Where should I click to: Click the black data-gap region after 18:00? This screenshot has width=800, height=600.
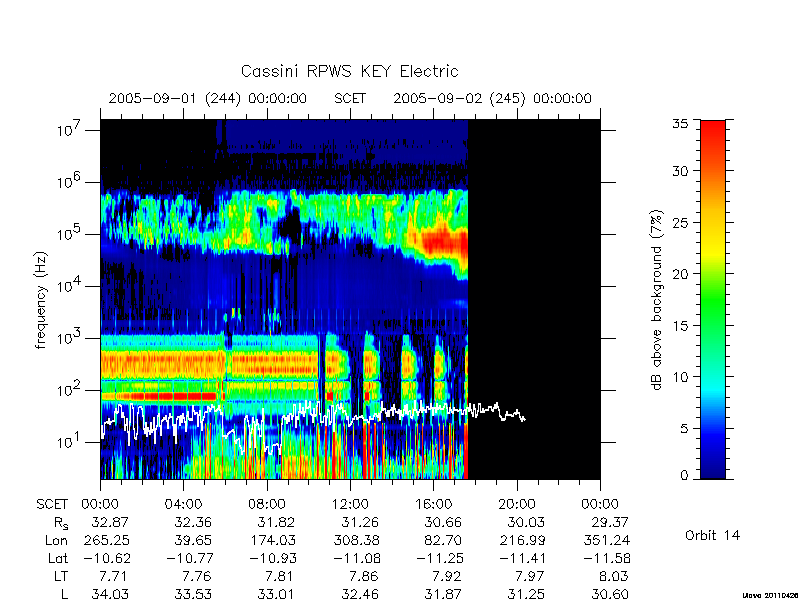(x=534, y=299)
